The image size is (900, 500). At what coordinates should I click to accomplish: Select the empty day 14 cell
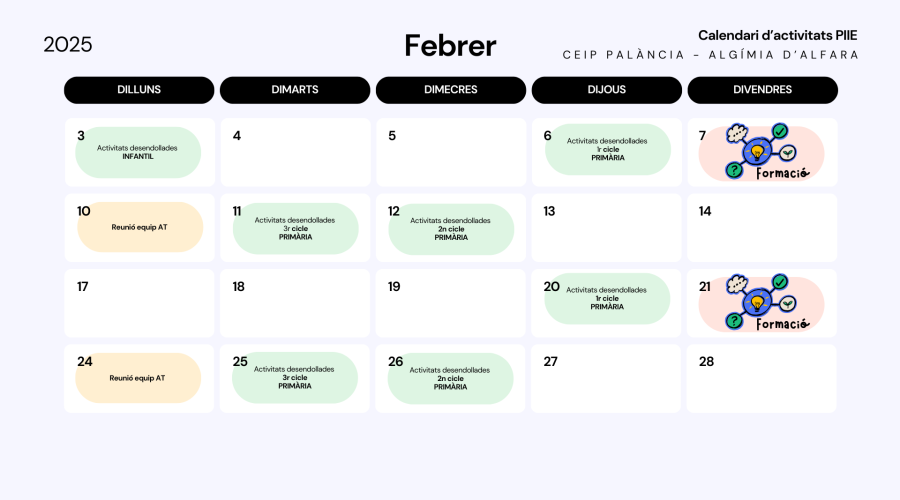click(762, 228)
